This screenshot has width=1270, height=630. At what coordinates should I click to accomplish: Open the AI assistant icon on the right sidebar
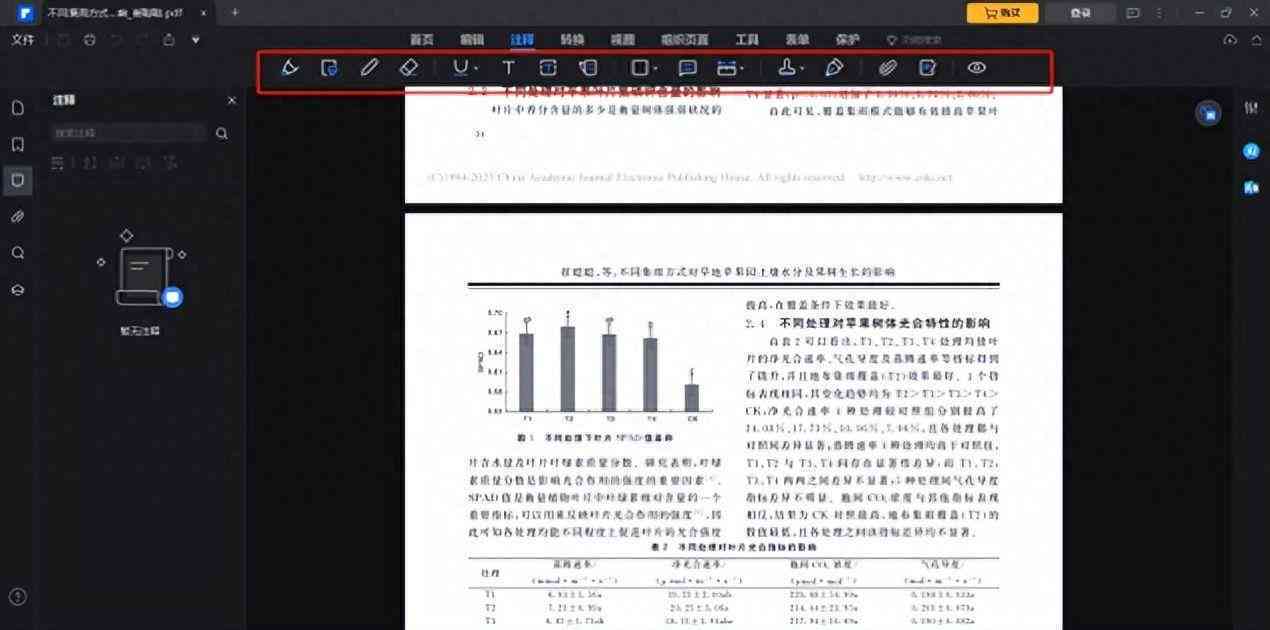[x=1251, y=150]
